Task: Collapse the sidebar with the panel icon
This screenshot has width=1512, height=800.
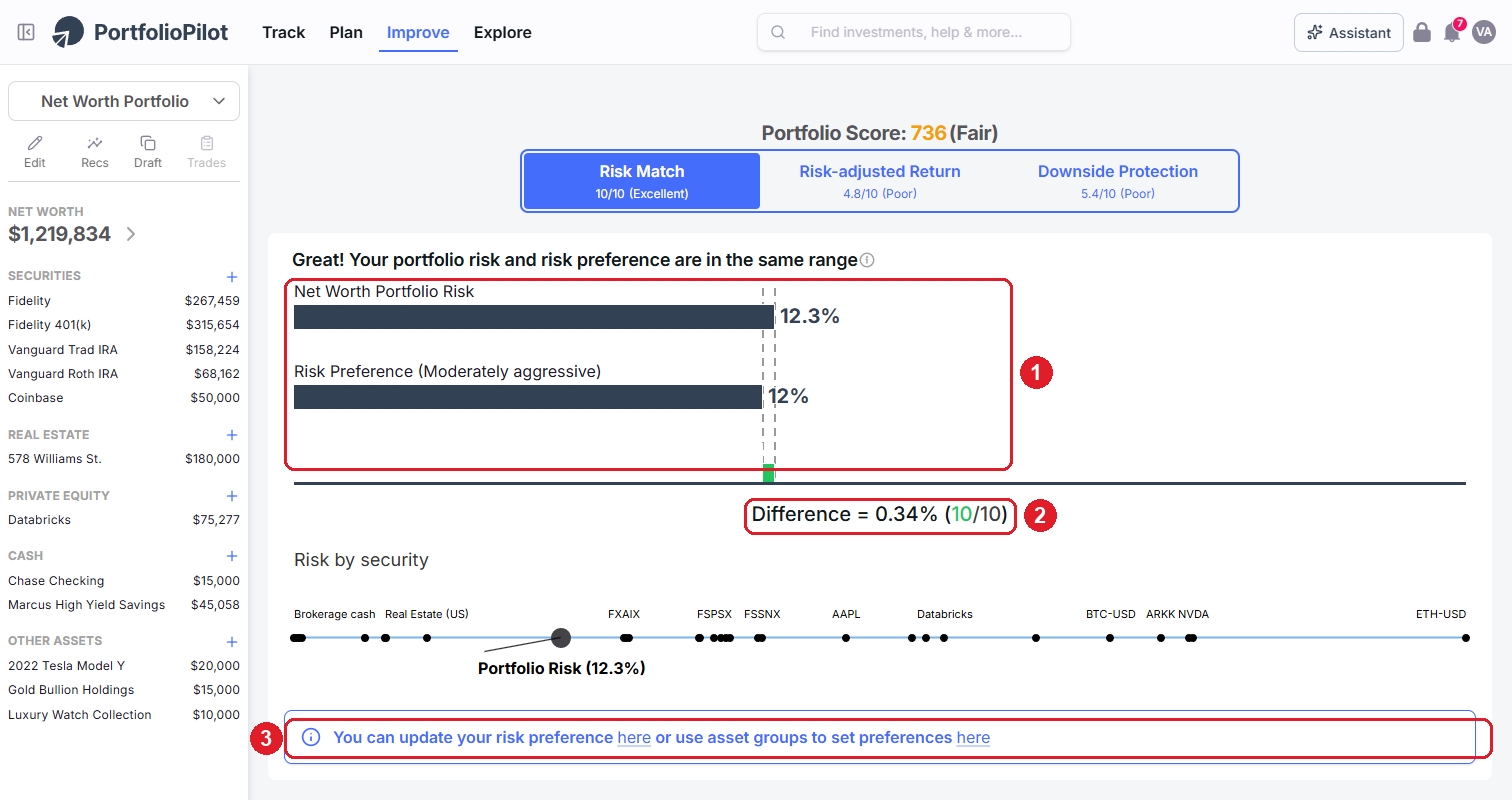Action: (x=27, y=32)
